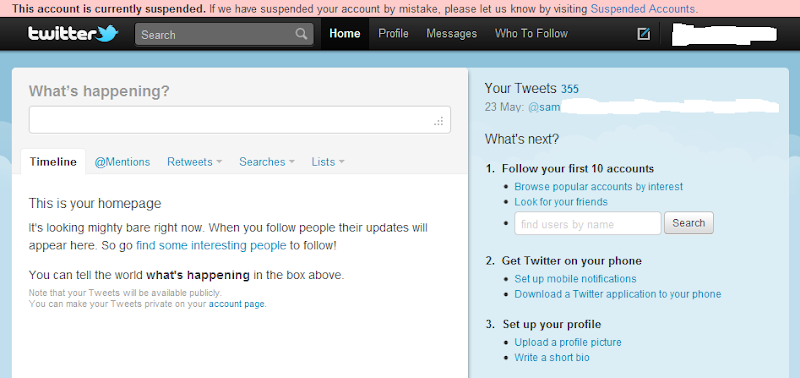Screen dimensions: 800x378
Task: Expand the Lists dropdown tab
Action: [328, 162]
